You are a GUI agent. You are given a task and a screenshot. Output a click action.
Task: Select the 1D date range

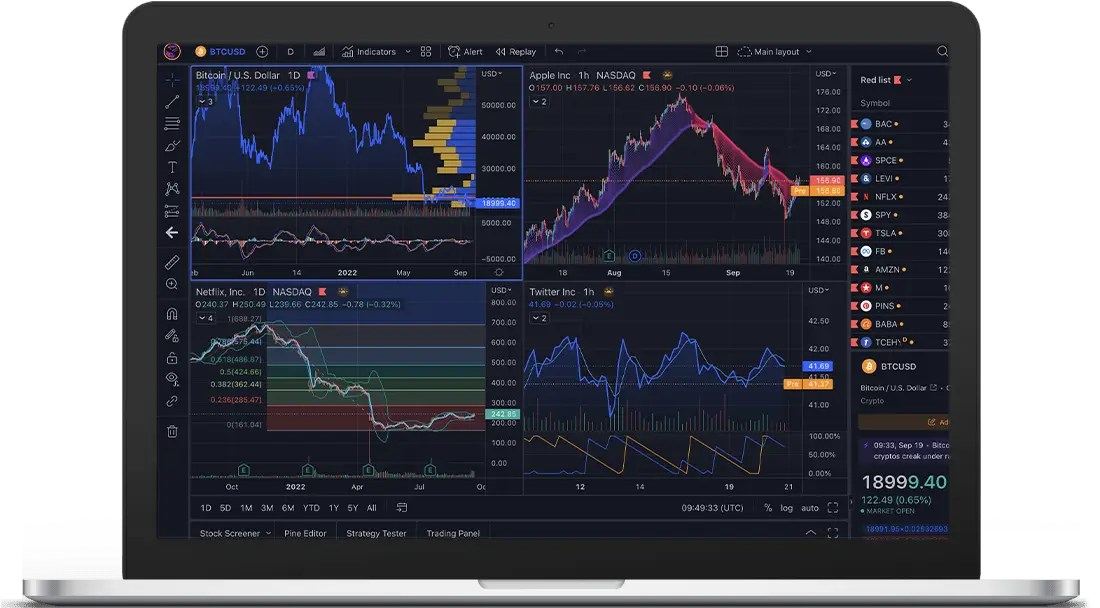[x=206, y=508]
